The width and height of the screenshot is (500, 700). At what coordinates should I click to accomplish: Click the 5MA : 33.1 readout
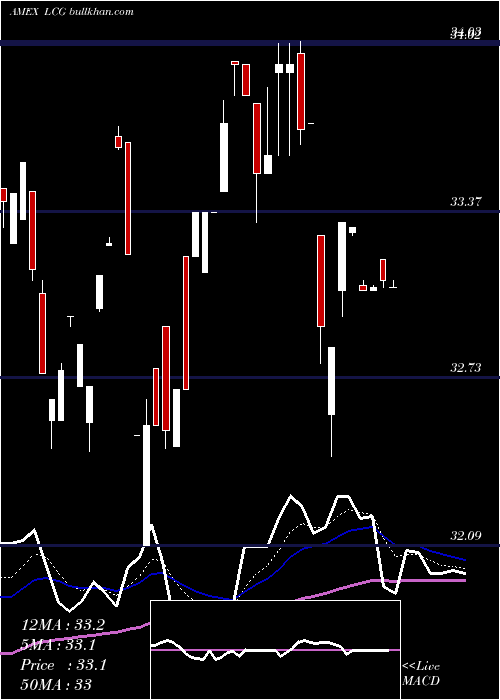[x=58, y=645]
